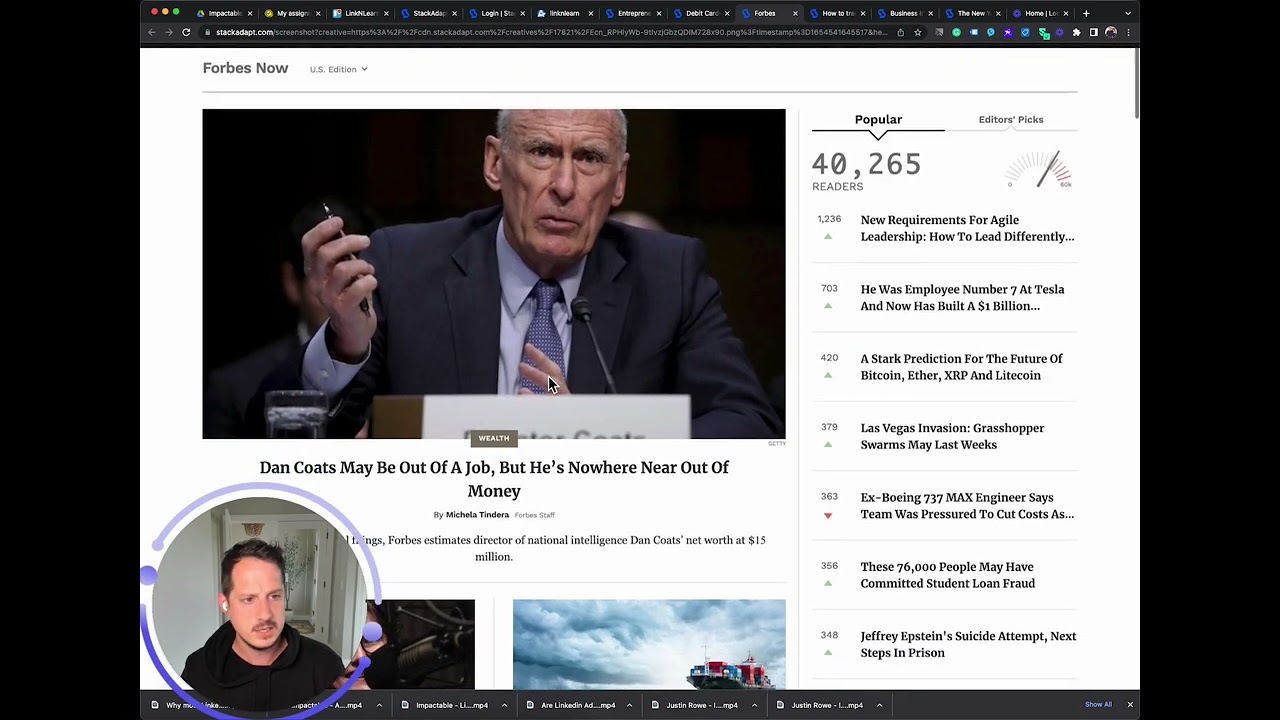Click the Dan Coats hero photo
The width and height of the screenshot is (1280, 720).
[494, 274]
